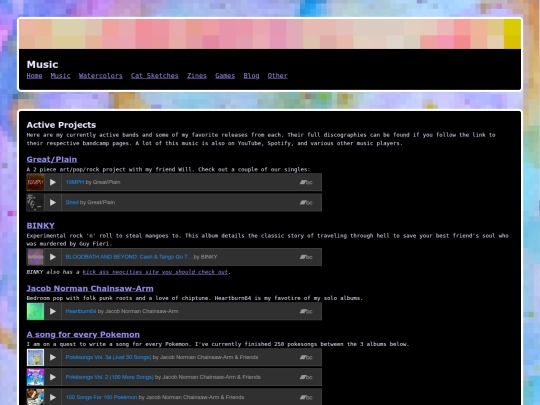Screen dimensions: 540x405
Task: Click Bandcamp logo on BLOODBATH AND BEYOND player
Action: point(306,257)
